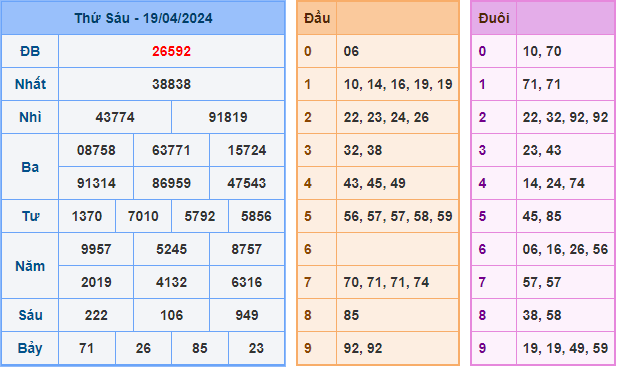
Task: Click Đuôi values 06, 16, 26, 56
Action: 565,249
